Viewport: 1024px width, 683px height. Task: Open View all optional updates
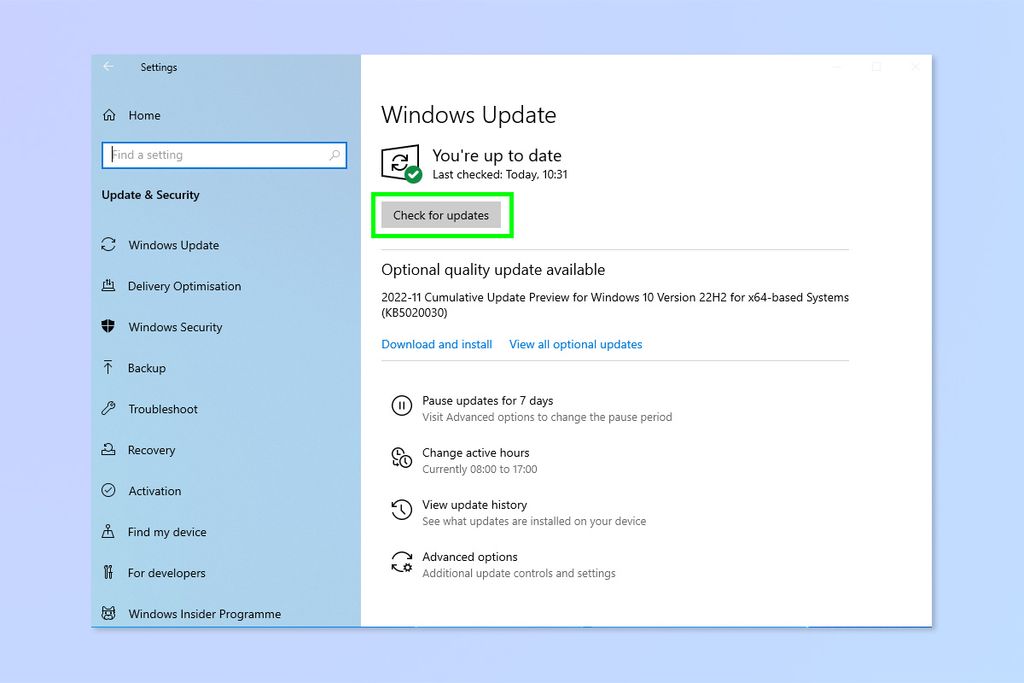click(575, 344)
